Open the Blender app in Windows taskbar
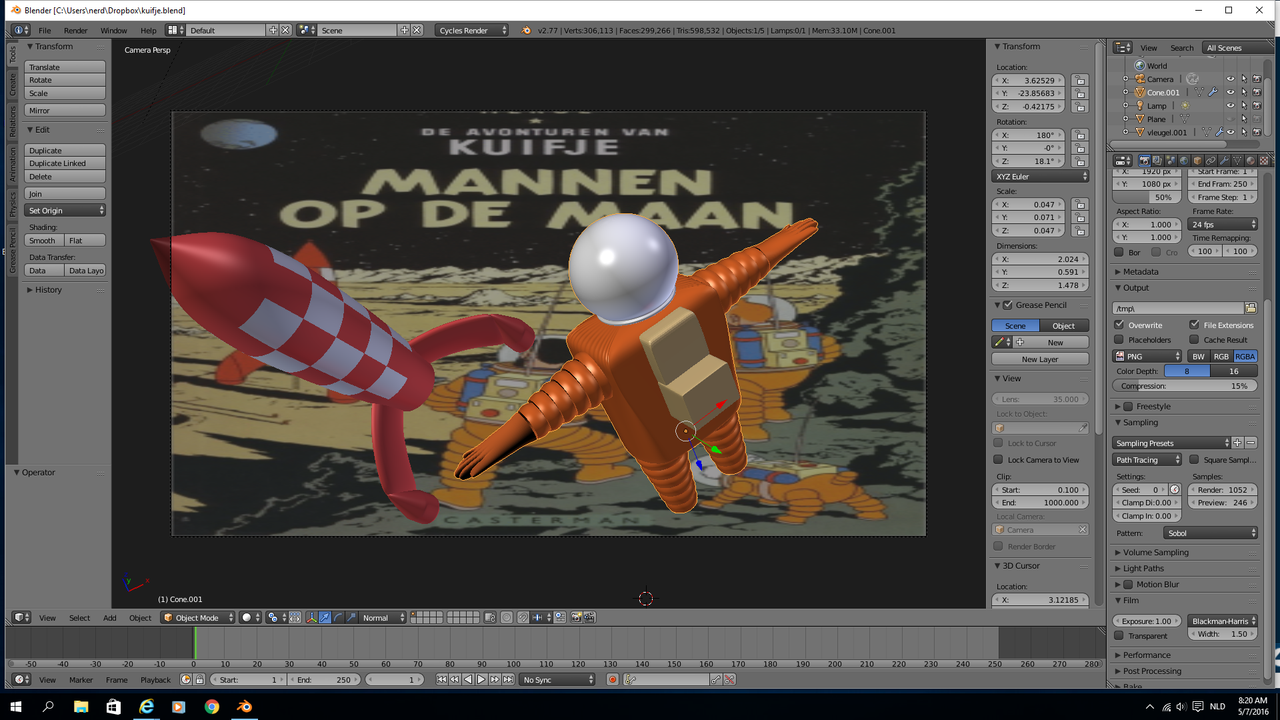1280x720 pixels. coord(245,706)
